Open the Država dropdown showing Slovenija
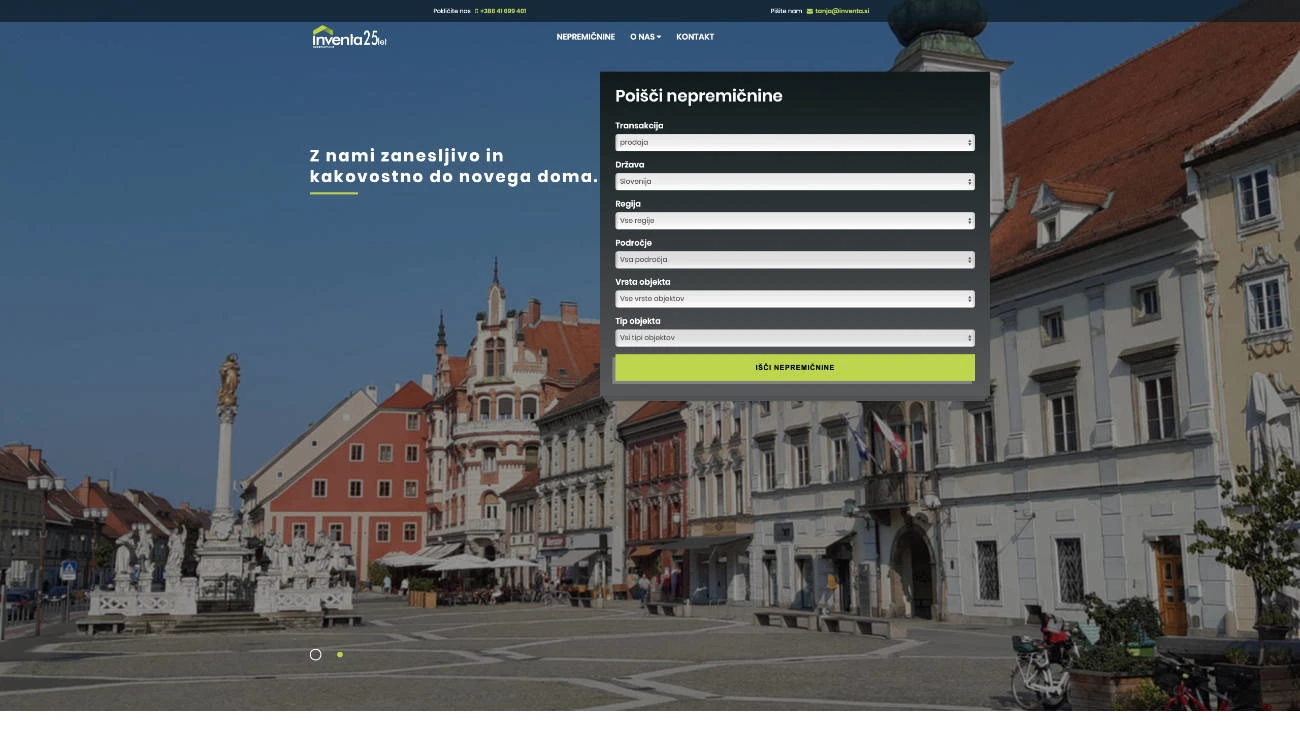Screen dimensions: 1300x731 tap(794, 181)
